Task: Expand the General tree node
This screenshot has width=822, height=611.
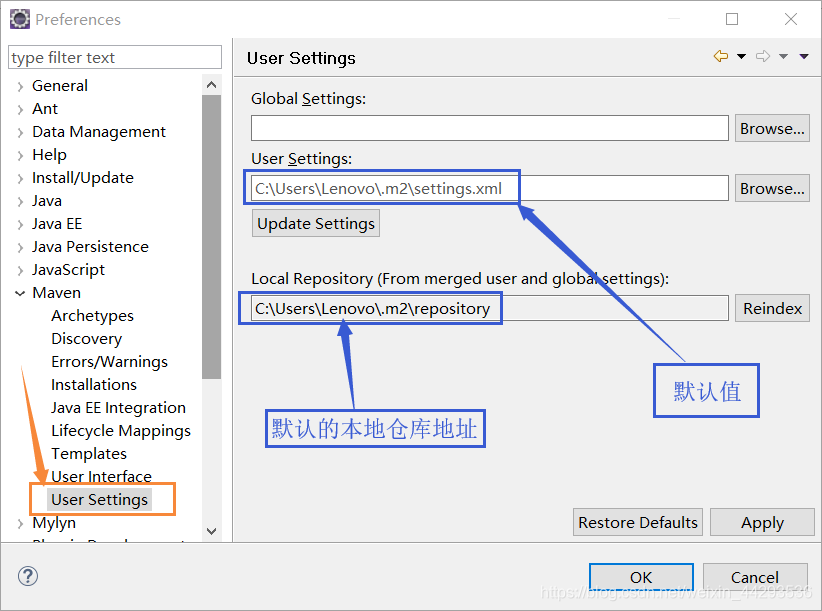Action: click(20, 86)
